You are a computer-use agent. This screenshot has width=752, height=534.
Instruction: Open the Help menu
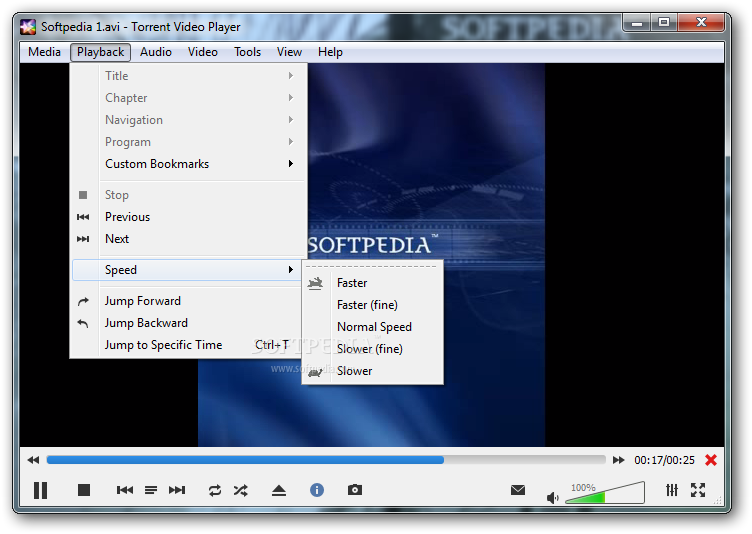pos(330,52)
